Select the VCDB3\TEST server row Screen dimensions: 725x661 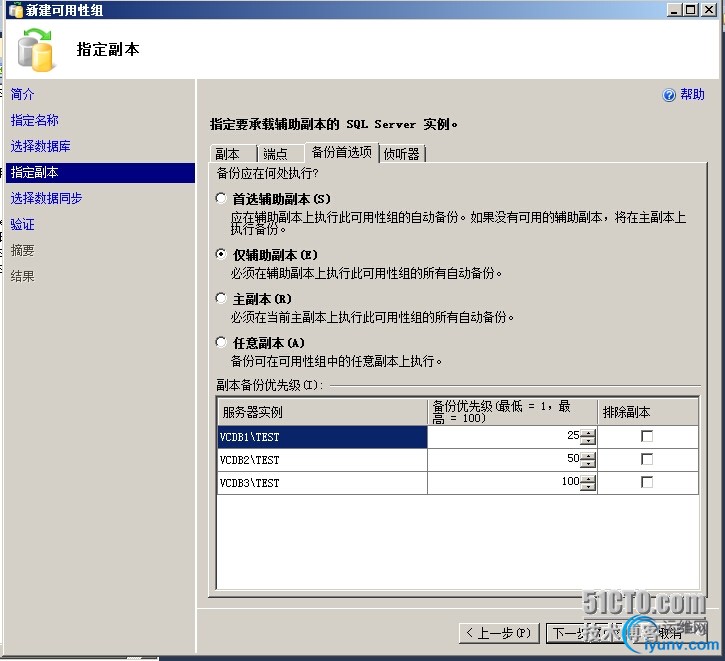(x=322, y=483)
